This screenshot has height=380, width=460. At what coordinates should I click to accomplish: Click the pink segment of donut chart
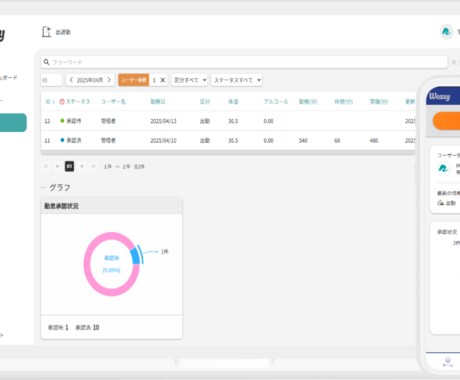88,264
